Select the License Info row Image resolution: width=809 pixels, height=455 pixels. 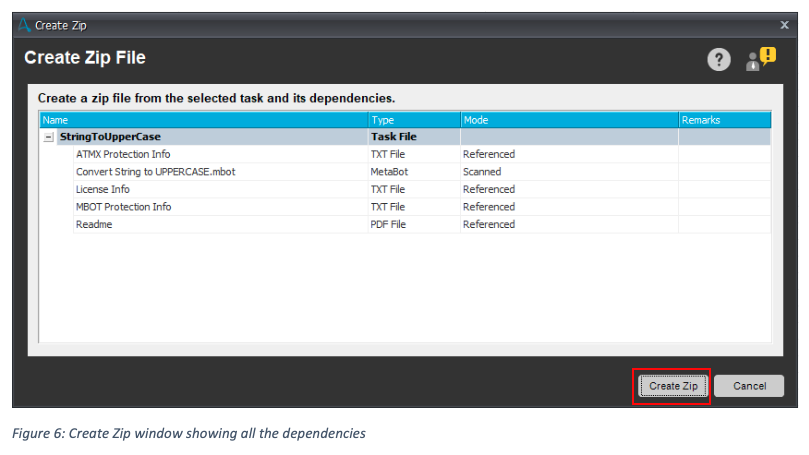pyautogui.click(x=103, y=189)
